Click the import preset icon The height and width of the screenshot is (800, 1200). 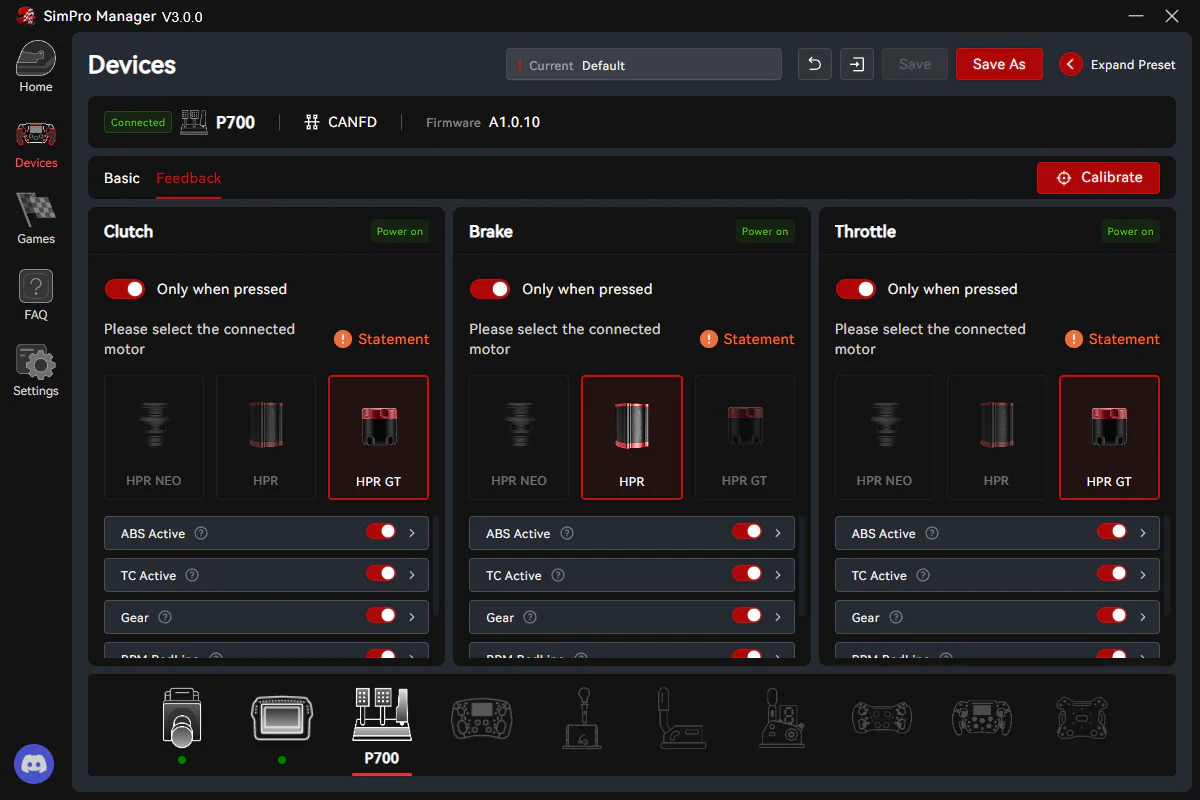pos(857,64)
